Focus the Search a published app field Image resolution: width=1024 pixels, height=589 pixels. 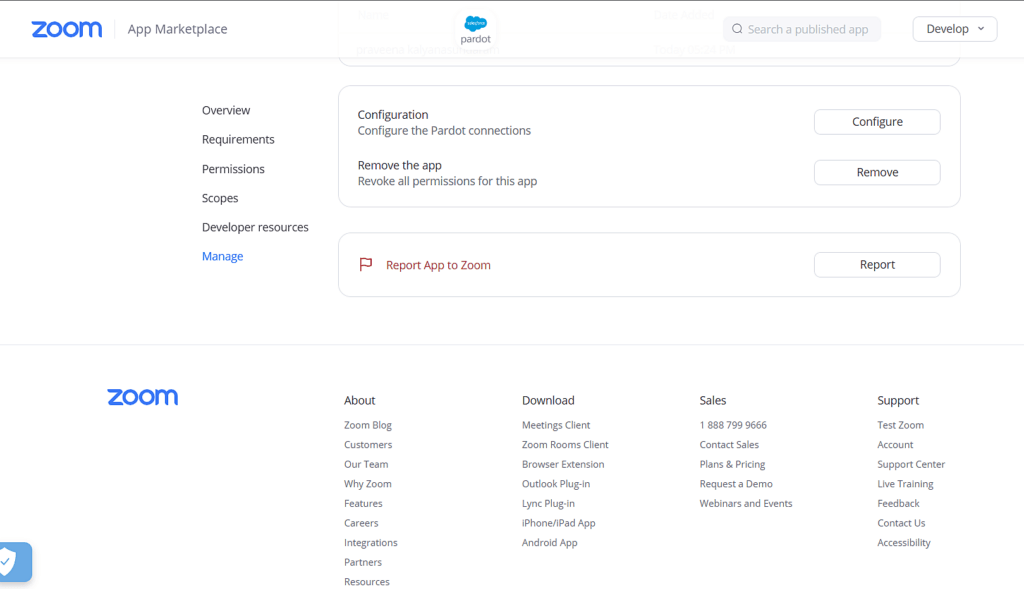pos(807,29)
